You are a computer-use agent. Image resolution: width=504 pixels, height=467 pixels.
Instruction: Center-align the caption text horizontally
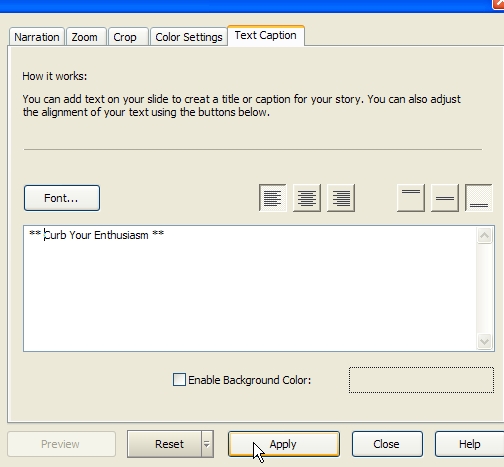[x=307, y=198]
